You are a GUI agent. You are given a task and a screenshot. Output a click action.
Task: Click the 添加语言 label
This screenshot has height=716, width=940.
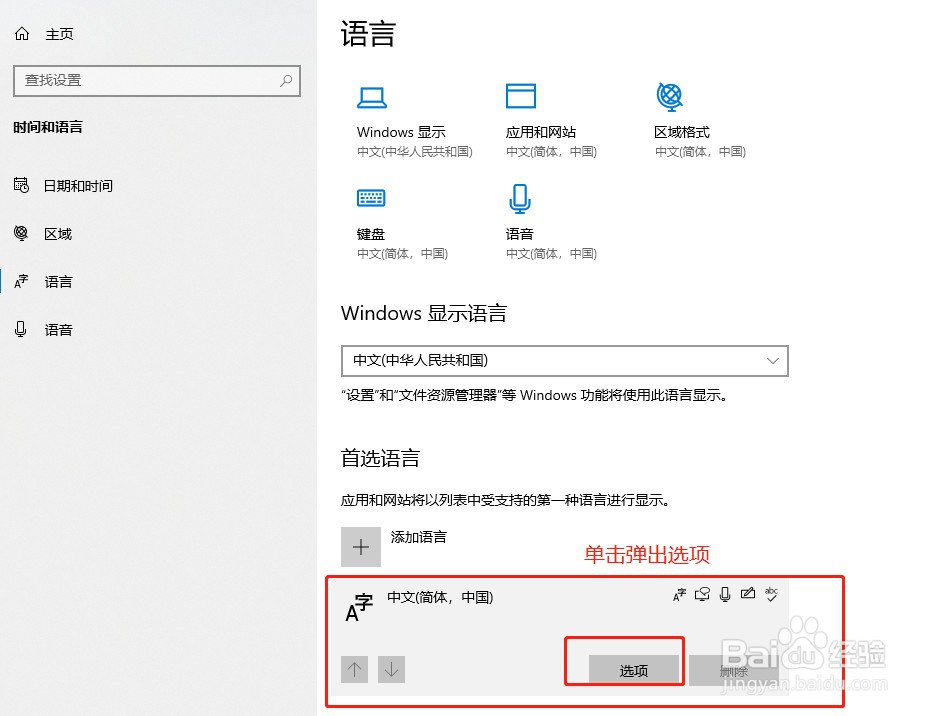[x=418, y=537]
